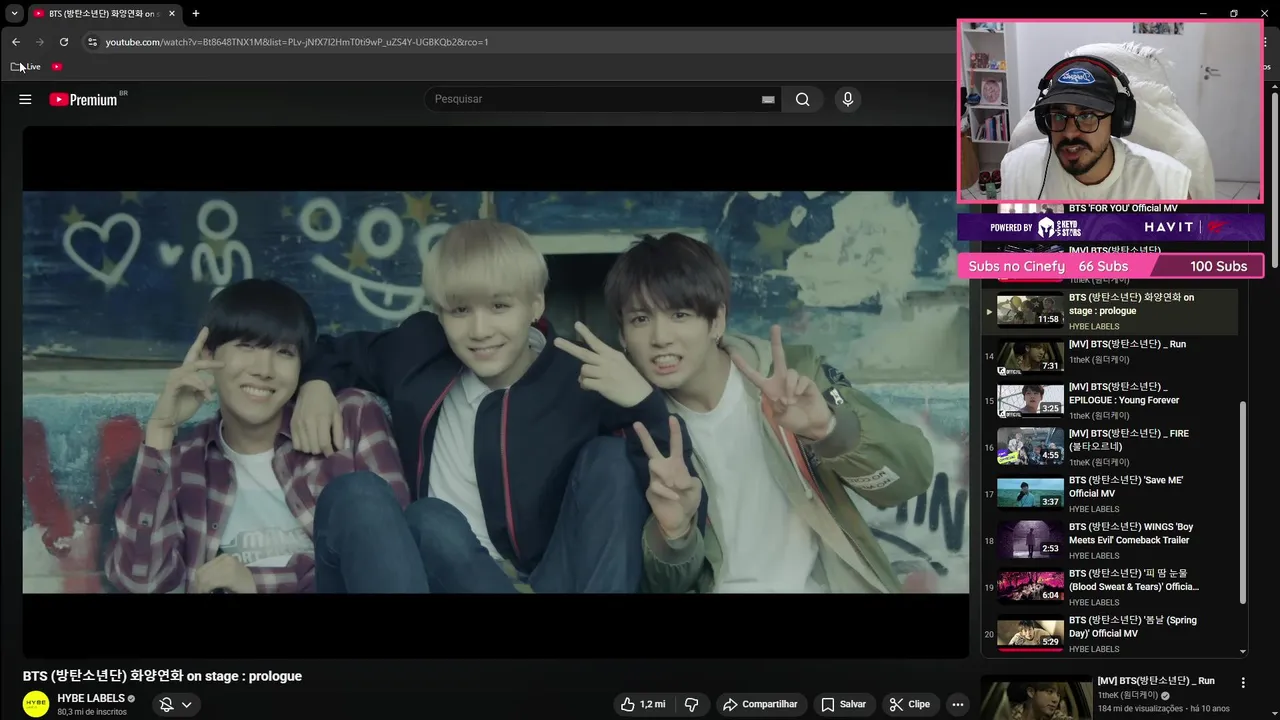
Task: Reload the page with refresh icon
Action: click(x=64, y=42)
